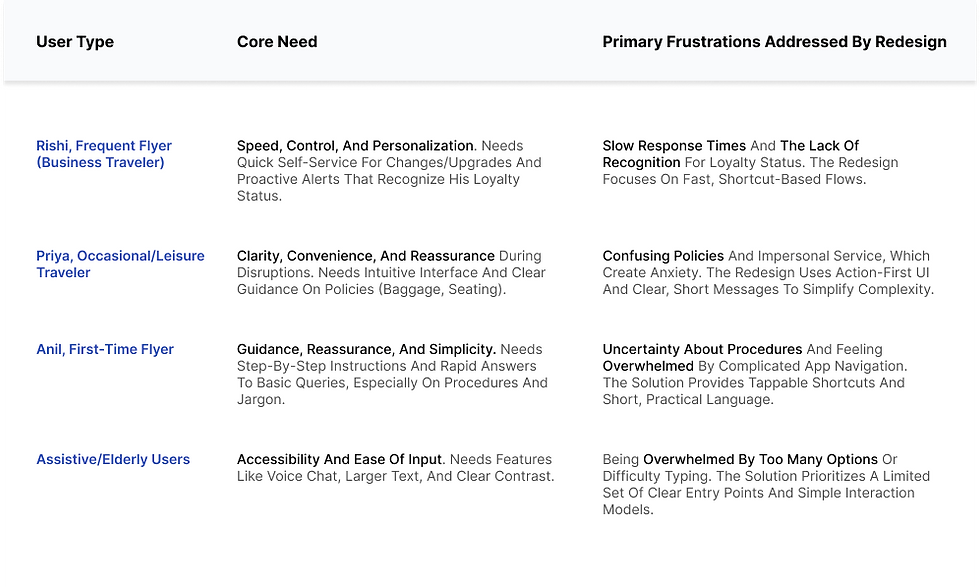Select the bold Clarity, Convenience, And Reassurance text
Viewport: 980px width, 587px height.
click(x=366, y=256)
